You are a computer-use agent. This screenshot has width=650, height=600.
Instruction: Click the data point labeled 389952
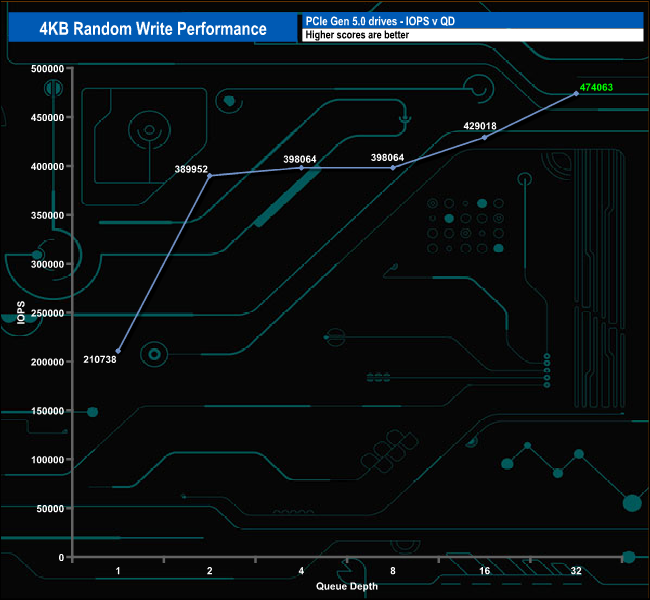[x=210, y=176]
